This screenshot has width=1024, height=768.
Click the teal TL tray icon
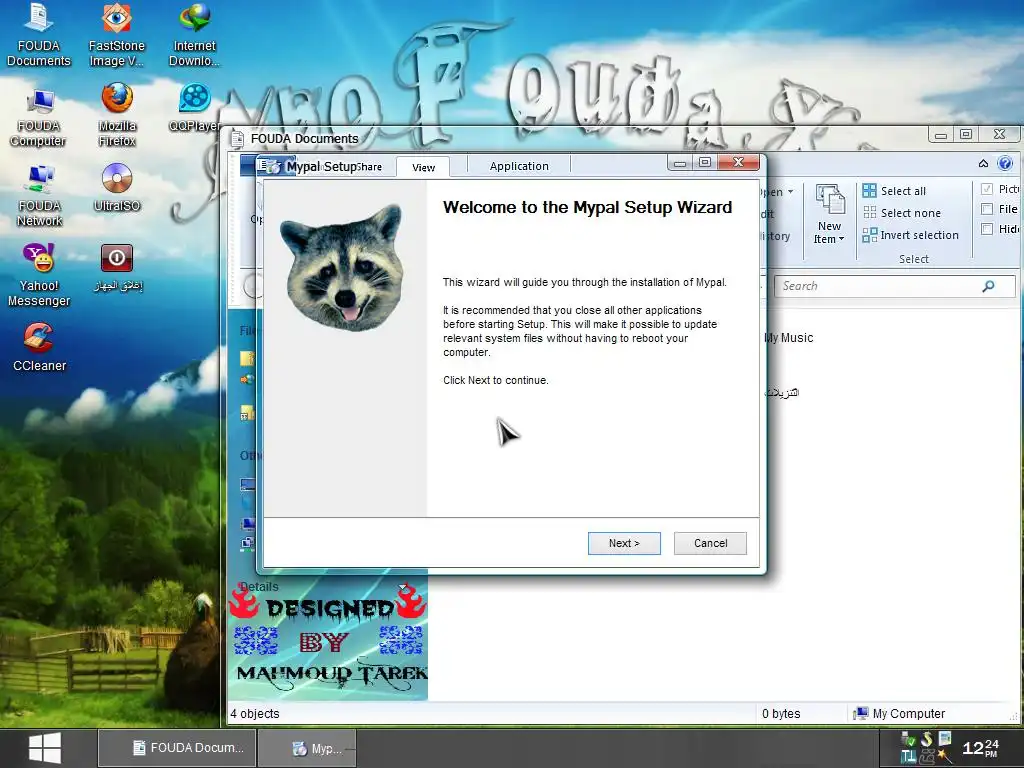[908, 758]
